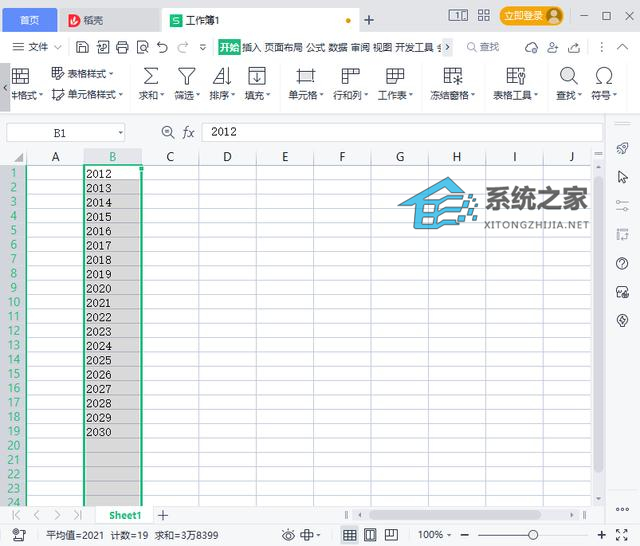Image resolution: width=640 pixels, height=546 pixels.
Task: Click the Sheet1 tab
Action: pyautogui.click(x=125, y=515)
